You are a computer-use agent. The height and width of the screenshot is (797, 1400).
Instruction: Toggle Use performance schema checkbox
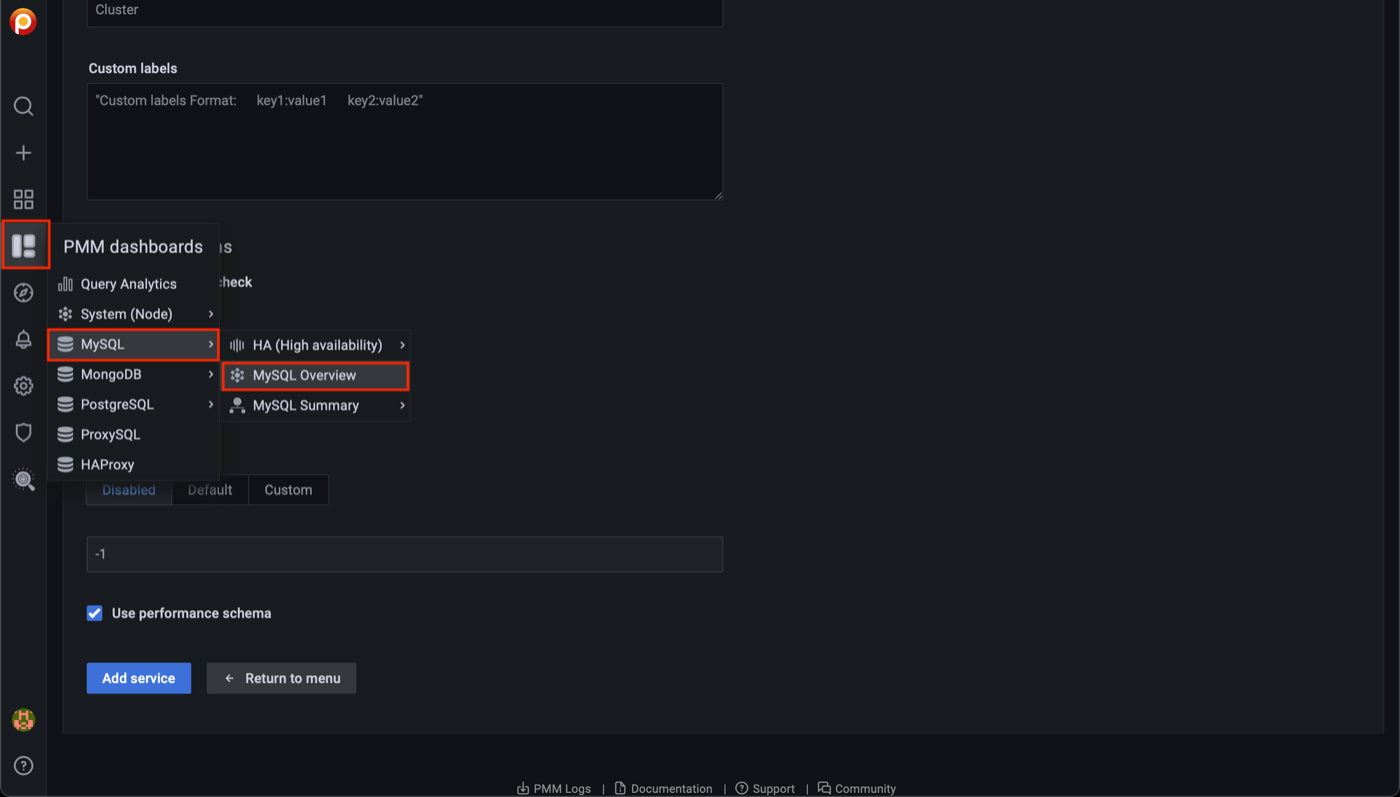point(95,613)
